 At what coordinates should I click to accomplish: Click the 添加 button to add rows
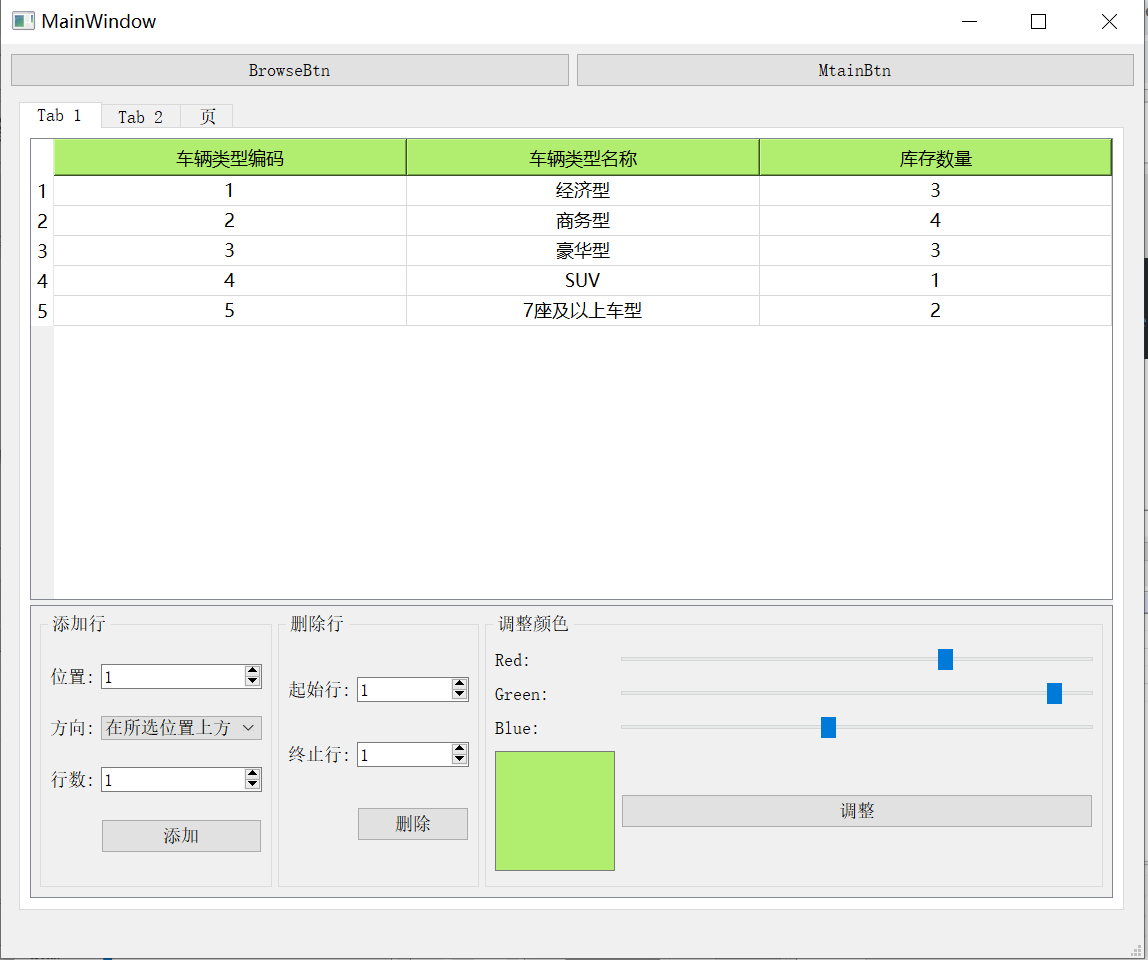tap(180, 835)
